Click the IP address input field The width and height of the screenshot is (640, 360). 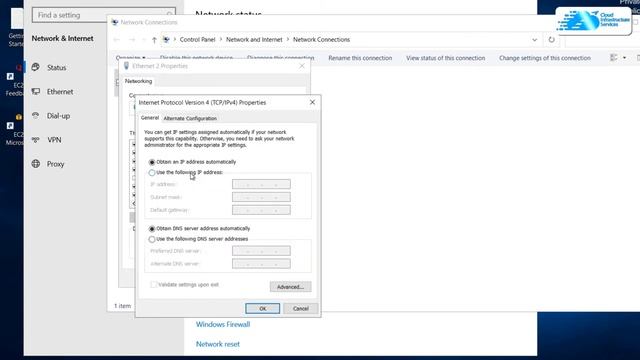pos(261,184)
